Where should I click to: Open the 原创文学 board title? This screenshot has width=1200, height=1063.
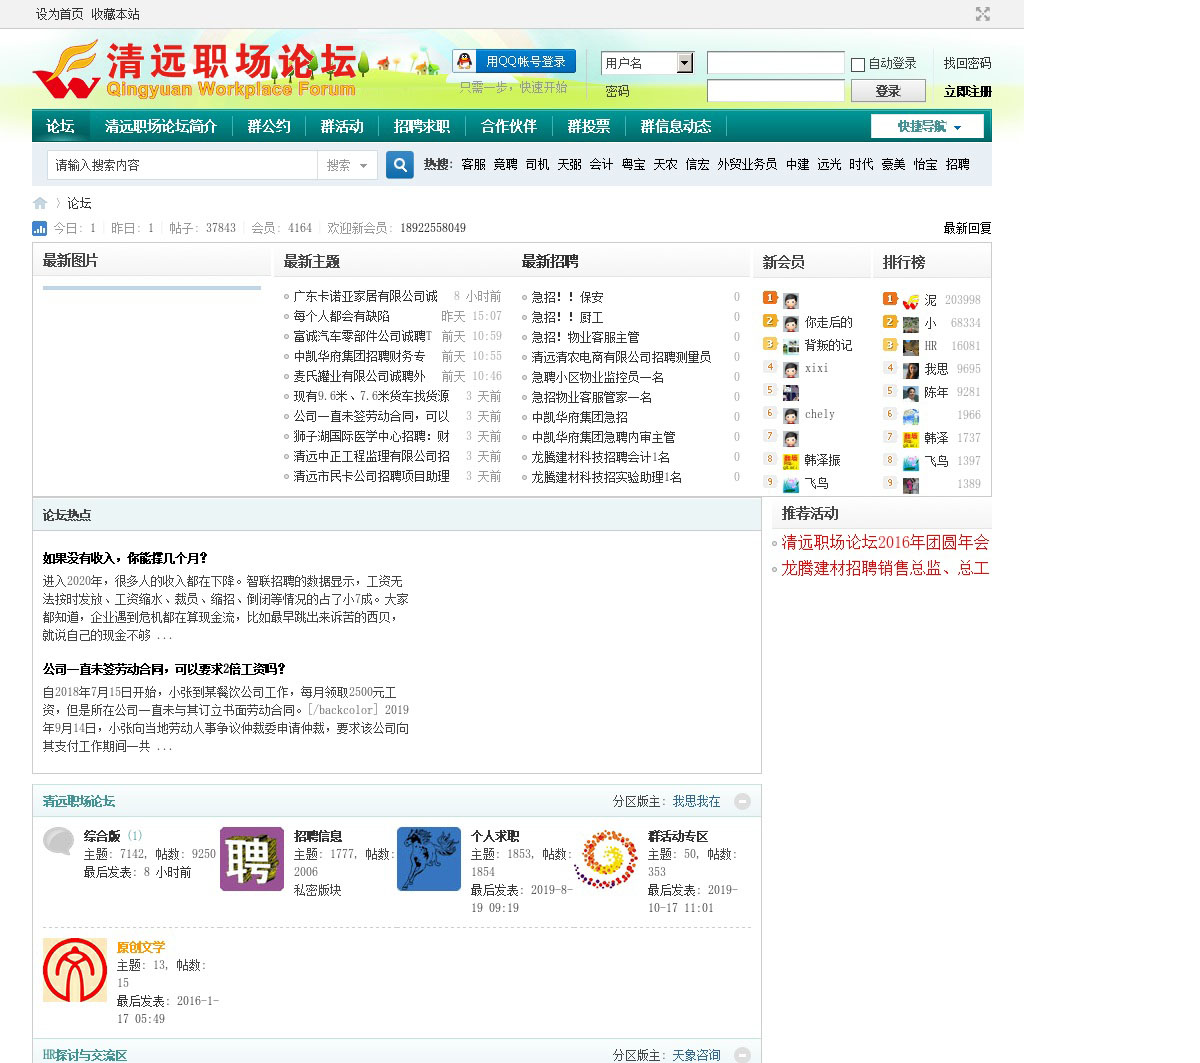click(141, 947)
